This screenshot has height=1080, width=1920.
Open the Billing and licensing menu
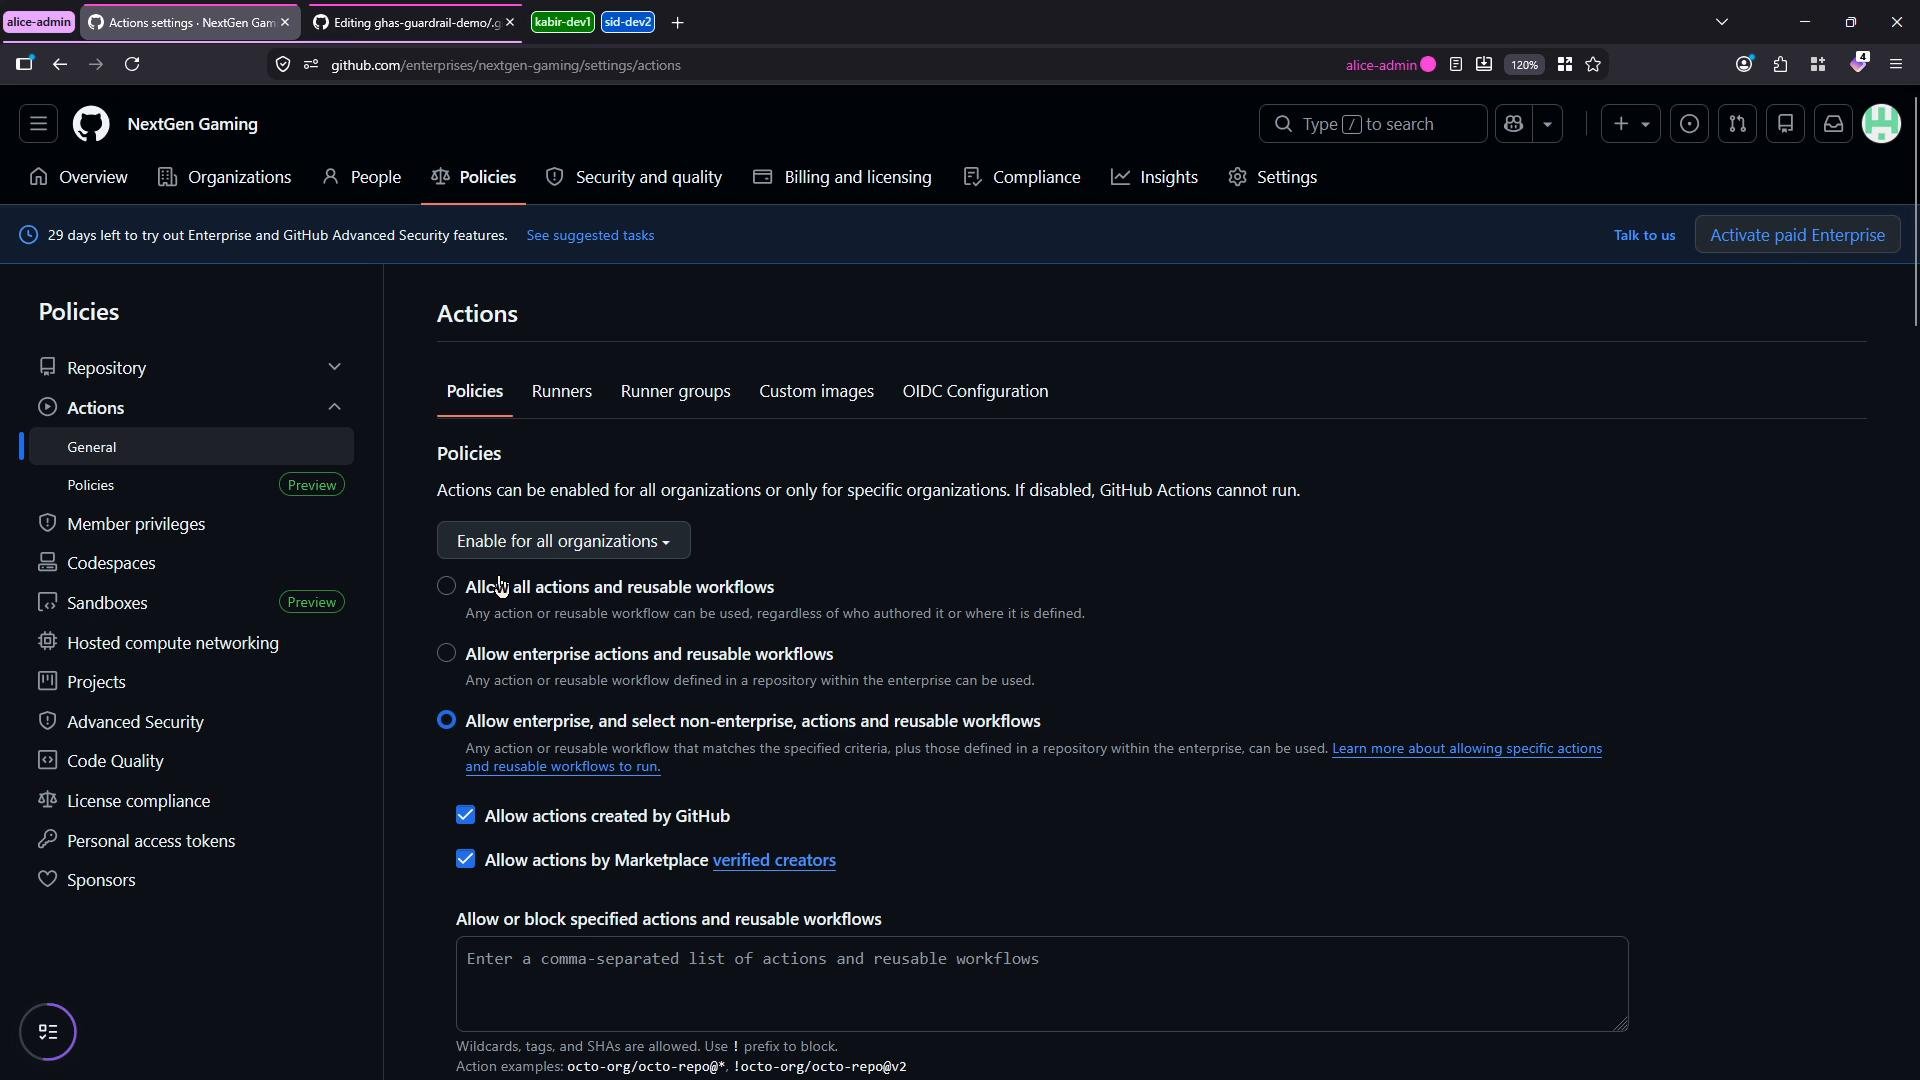[x=843, y=177]
